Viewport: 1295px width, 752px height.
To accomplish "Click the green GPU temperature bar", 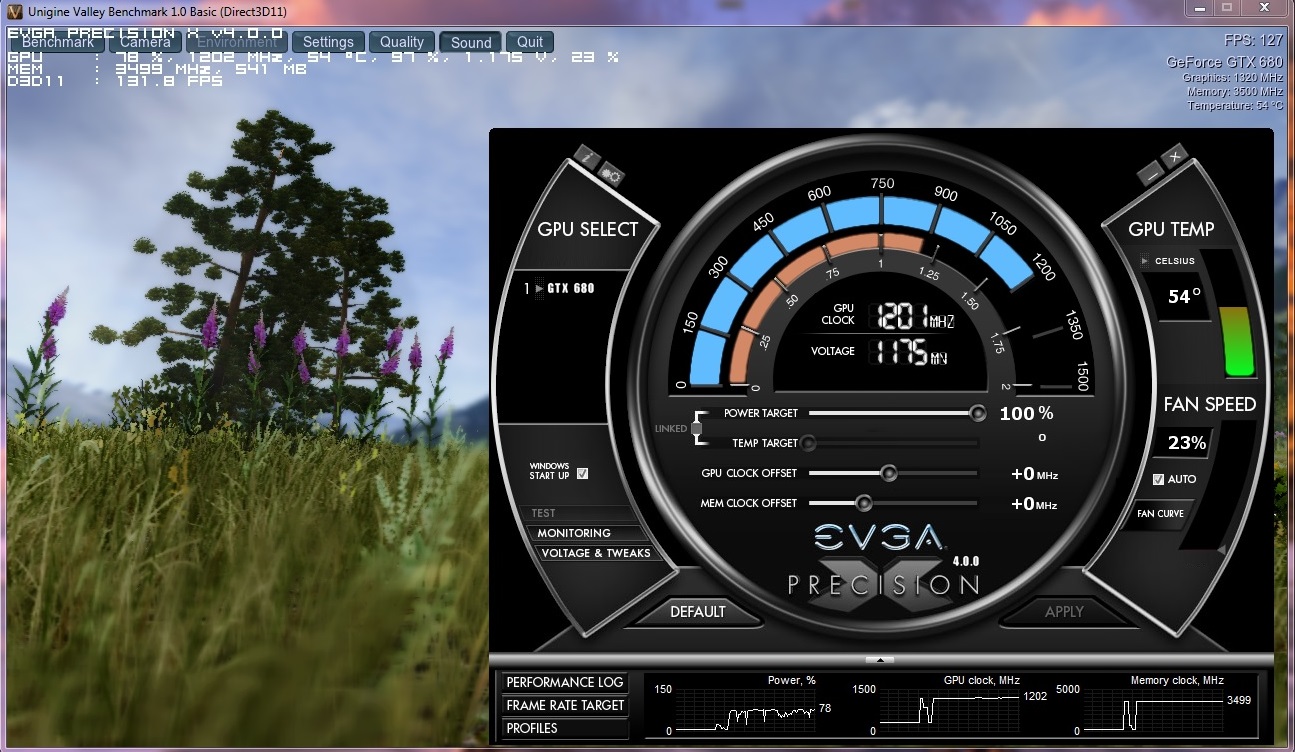I will pyautogui.click(x=1238, y=341).
